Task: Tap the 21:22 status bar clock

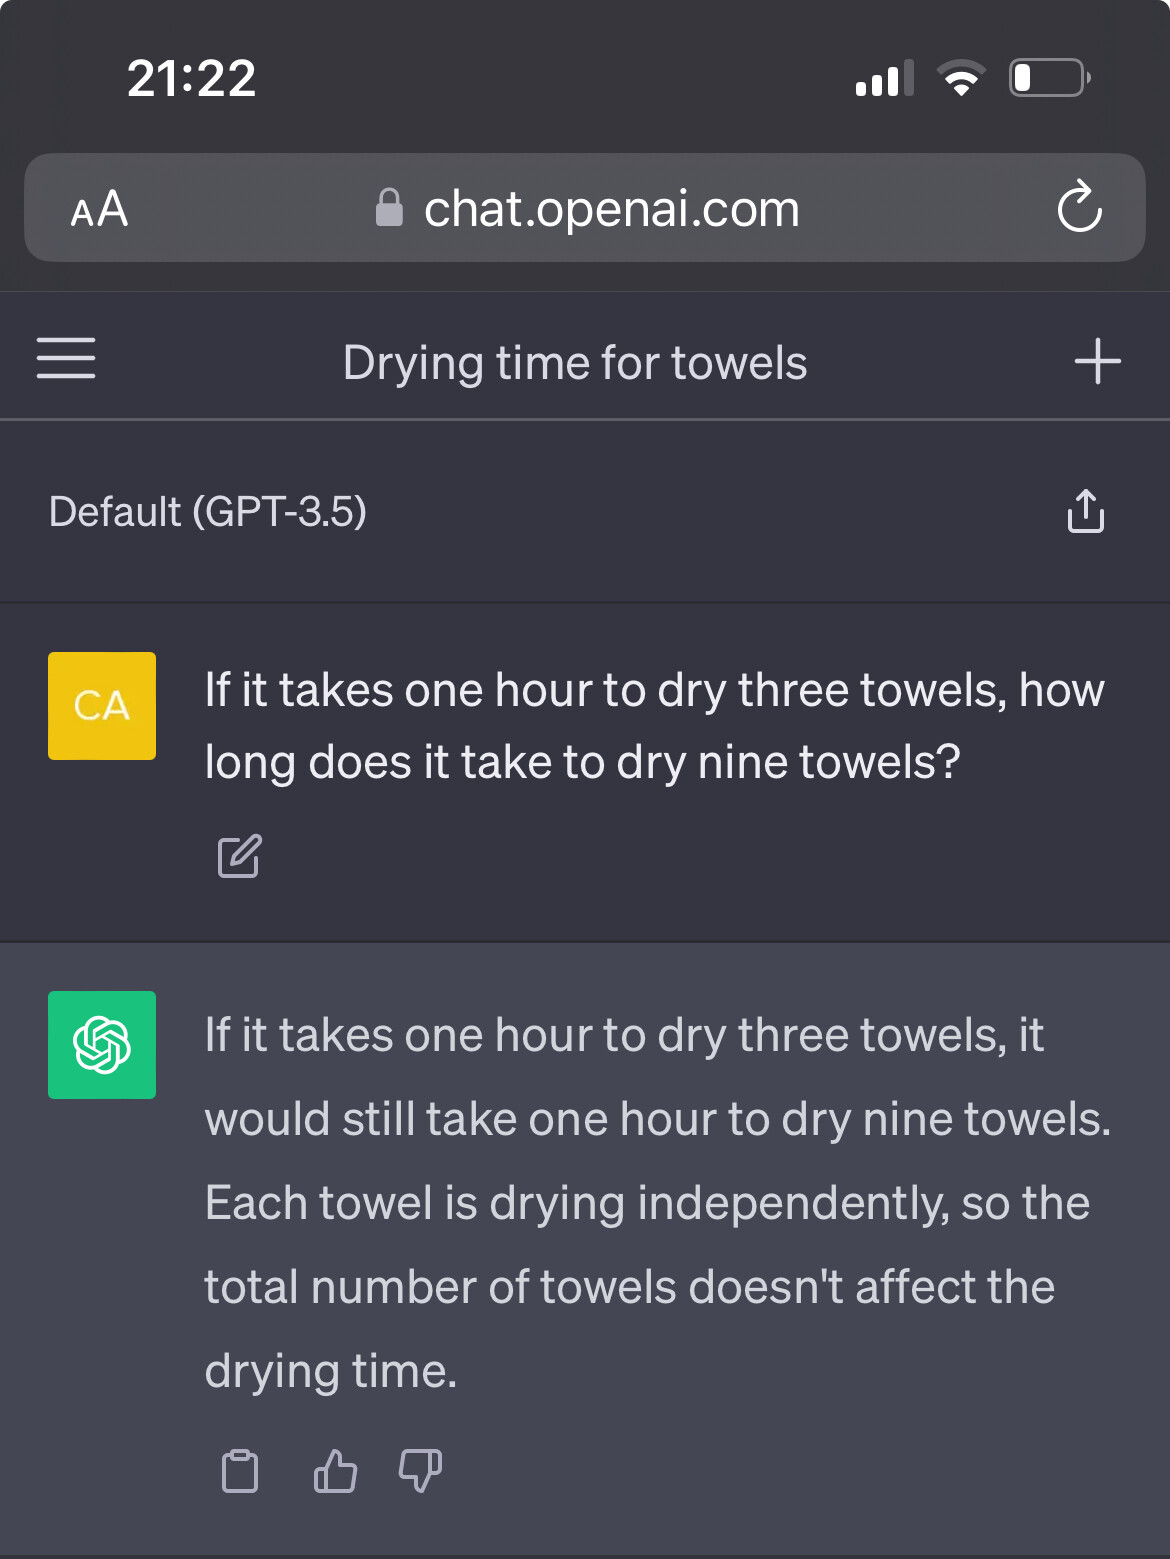Action: click(x=191, y=78)
